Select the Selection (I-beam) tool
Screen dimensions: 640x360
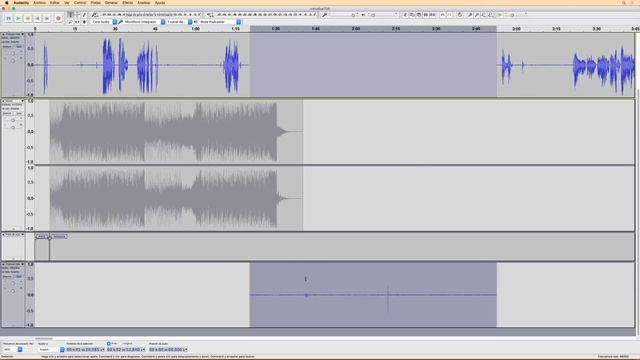coord(71,15)
